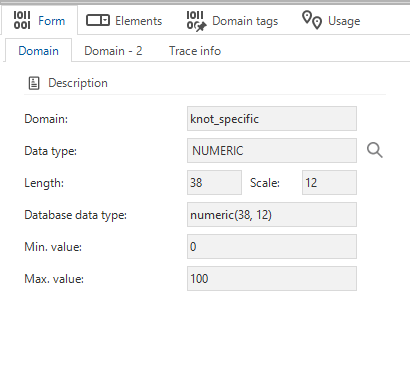Click the Min. value: label

click(53, 247)
